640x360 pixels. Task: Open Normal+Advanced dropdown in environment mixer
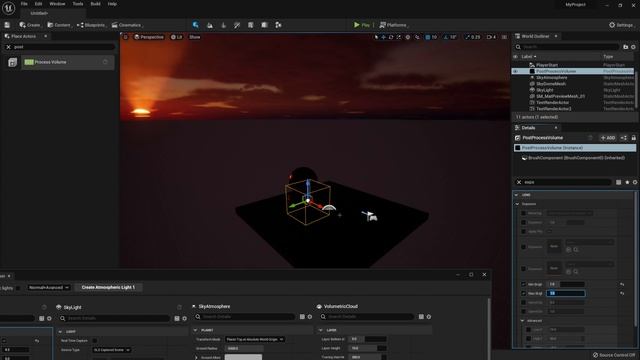49,287
